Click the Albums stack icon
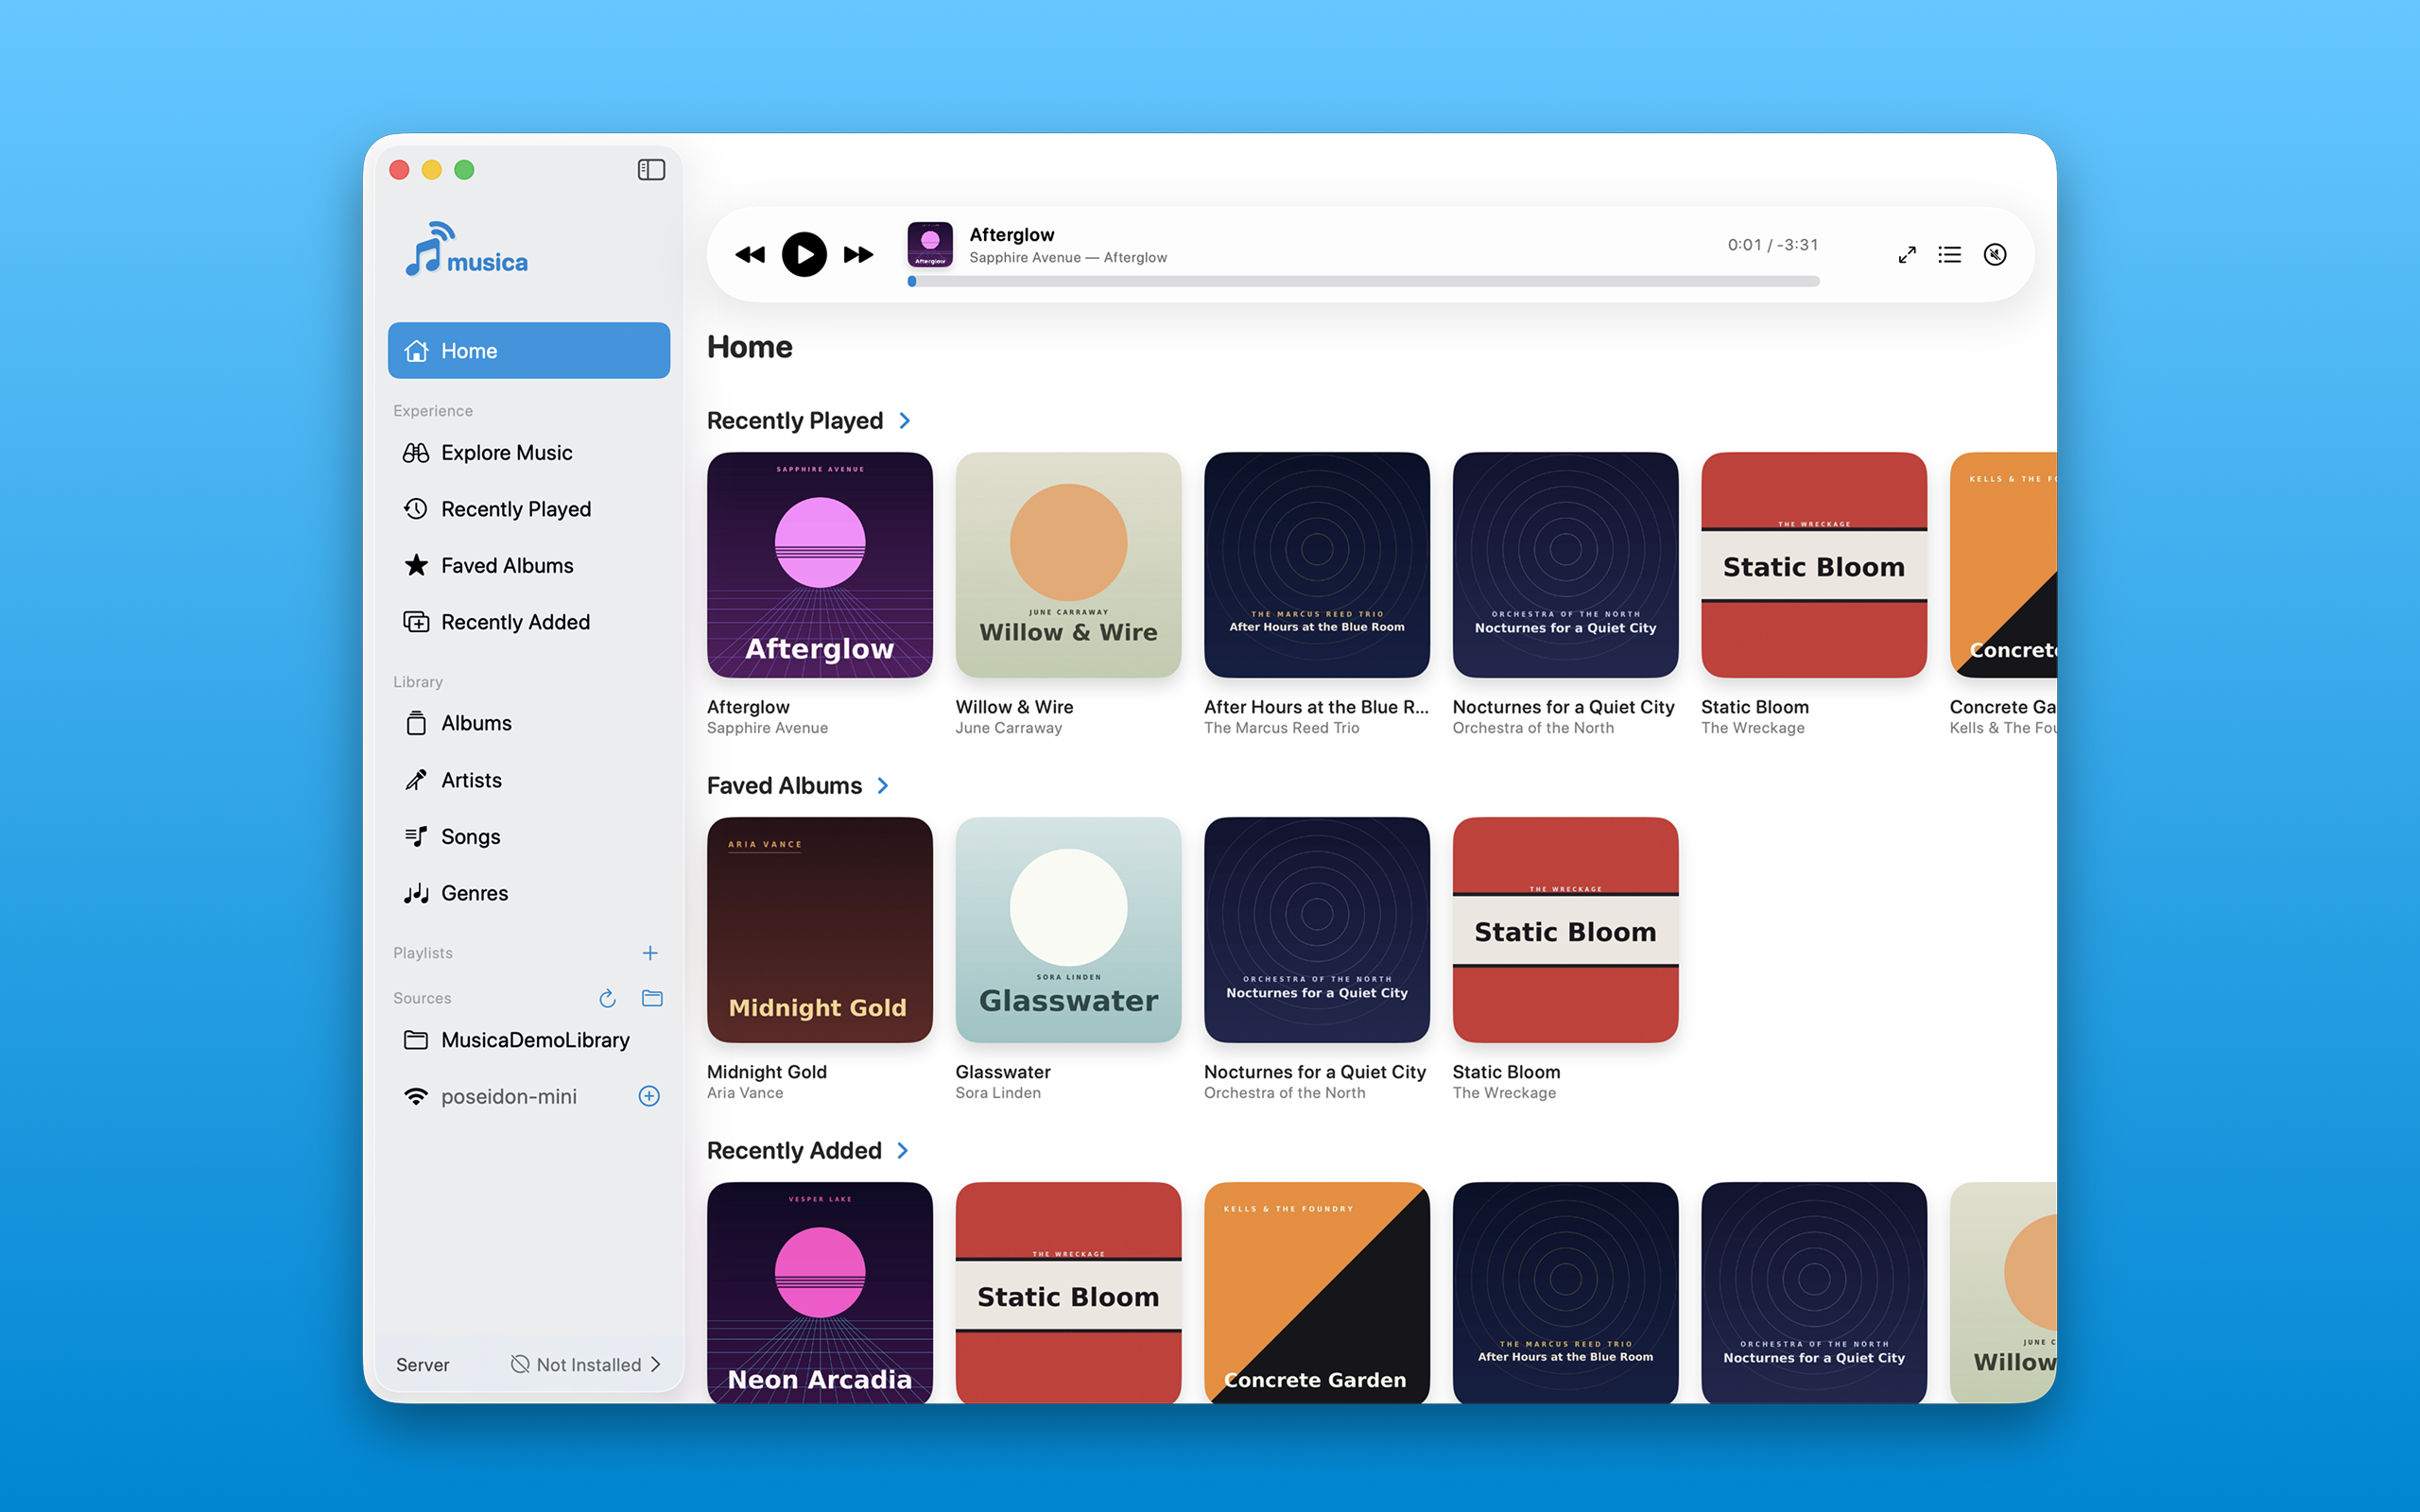Viewport: 2420px width, 1512px height. tap(416, 723)
